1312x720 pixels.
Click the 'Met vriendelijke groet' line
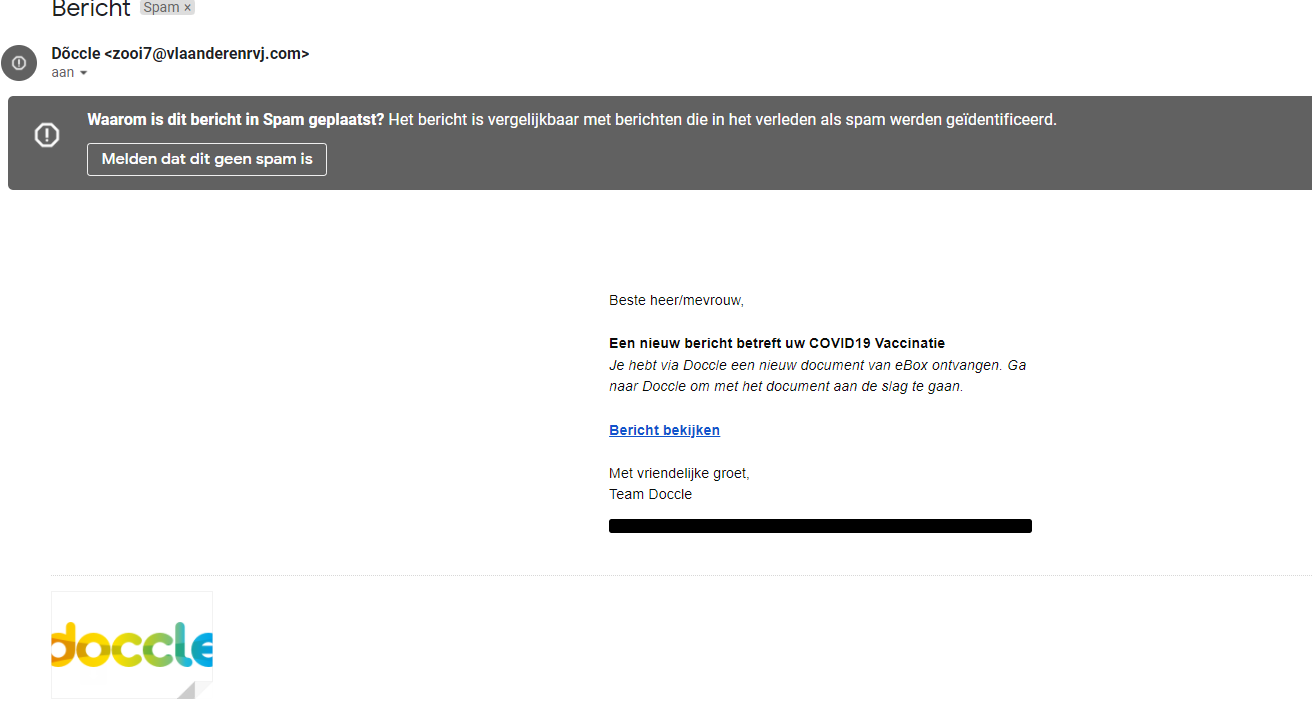[678, 473]
